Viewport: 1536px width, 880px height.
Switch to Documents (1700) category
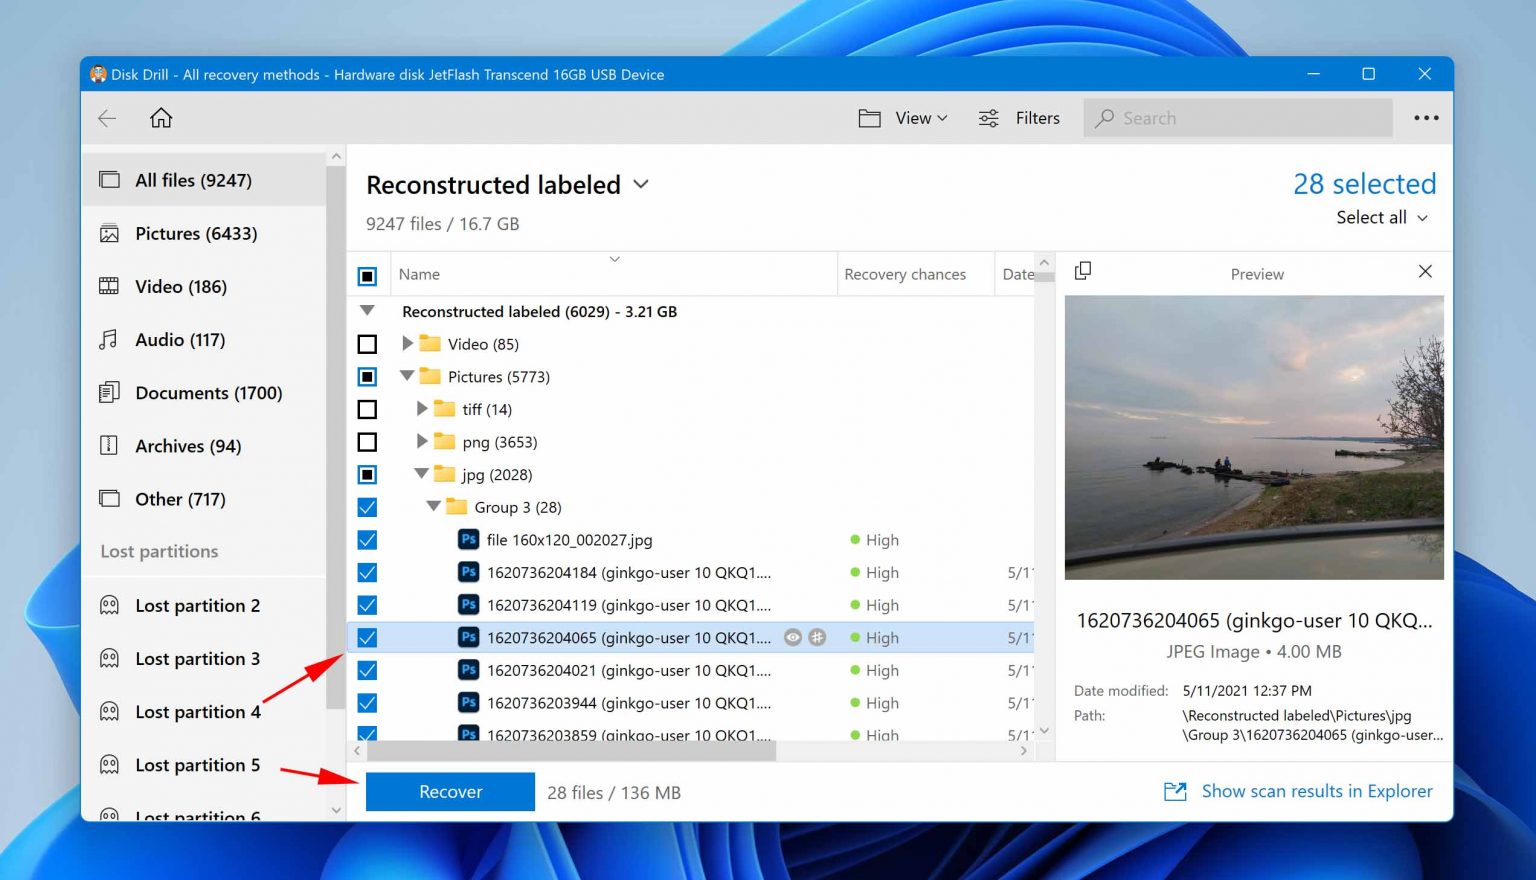(208, 393)
